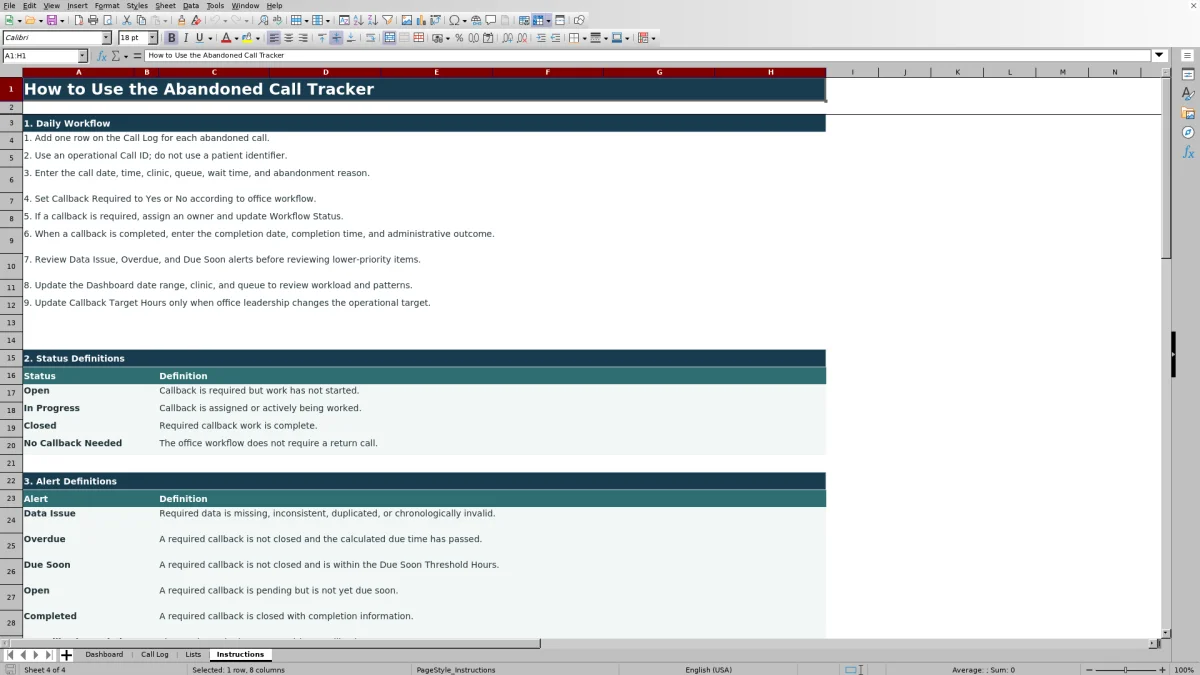Open Find and Replace icon
Viewport: 1200px width, 675px height.
(x=263, y=20)
